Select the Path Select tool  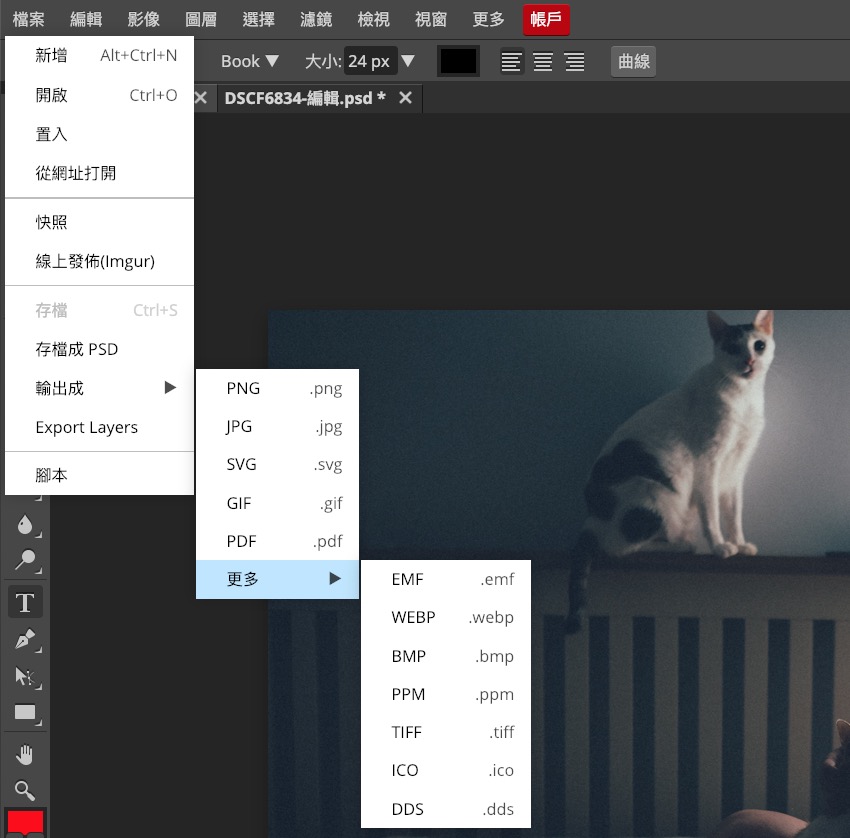[25, 676]
